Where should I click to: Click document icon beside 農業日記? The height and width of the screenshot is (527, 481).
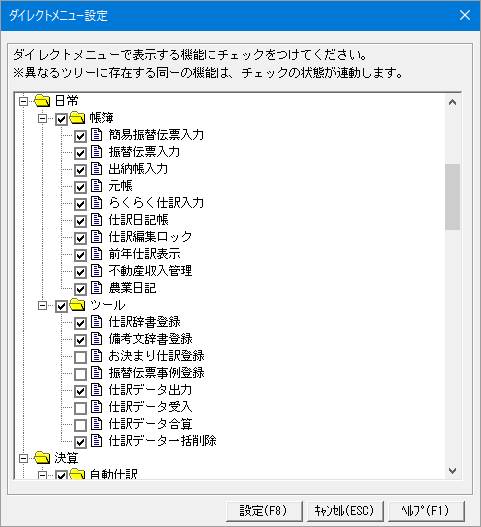(96, 288)
